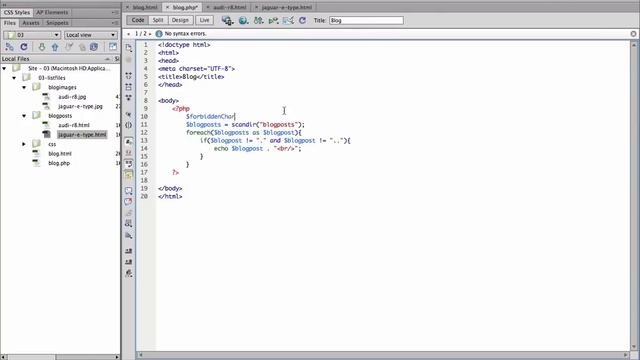Click the Move or Convert CSS icon

[129, 236]
